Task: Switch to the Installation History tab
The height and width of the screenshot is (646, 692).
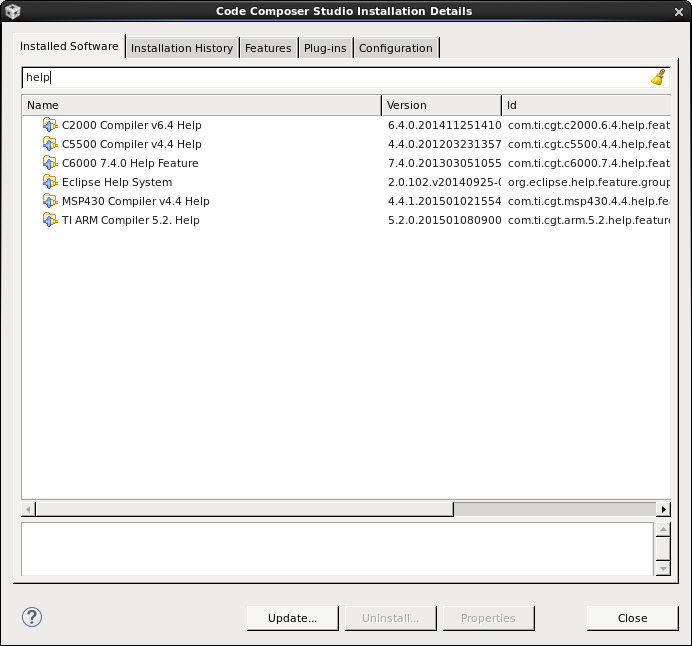Action: (x=182, y=48)
